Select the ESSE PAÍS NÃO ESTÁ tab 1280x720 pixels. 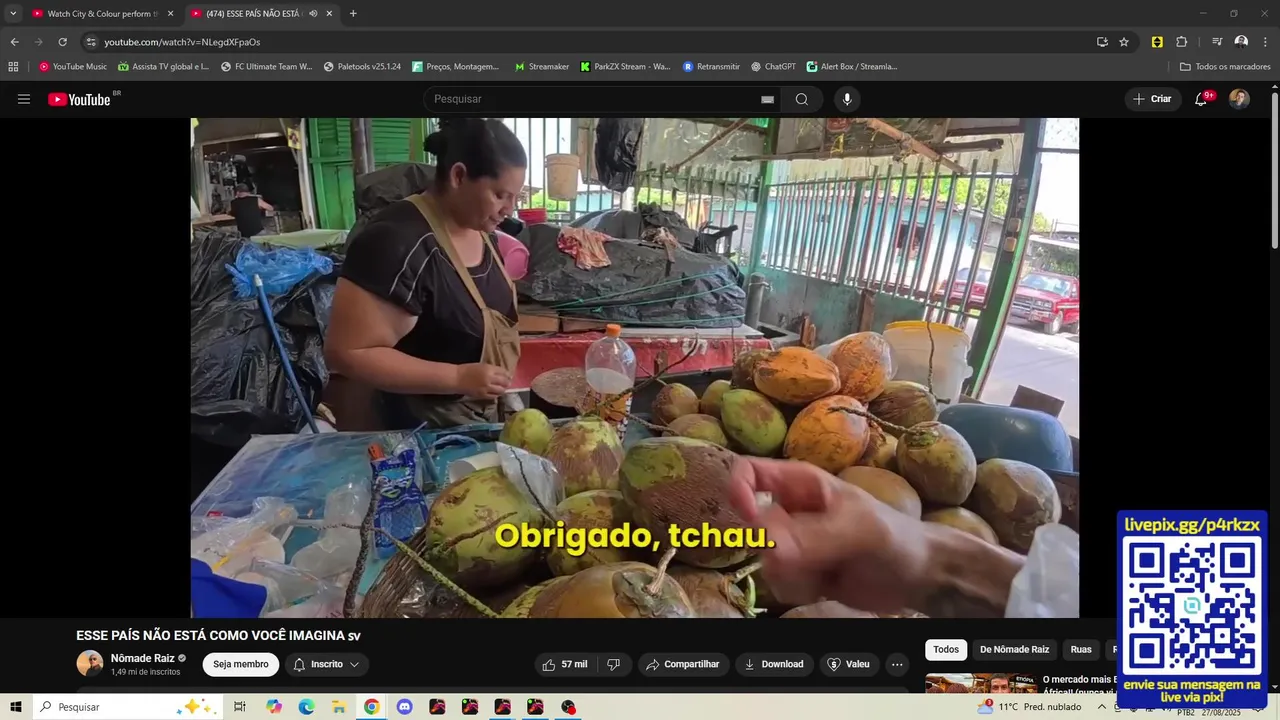click(x=262, y=14)
